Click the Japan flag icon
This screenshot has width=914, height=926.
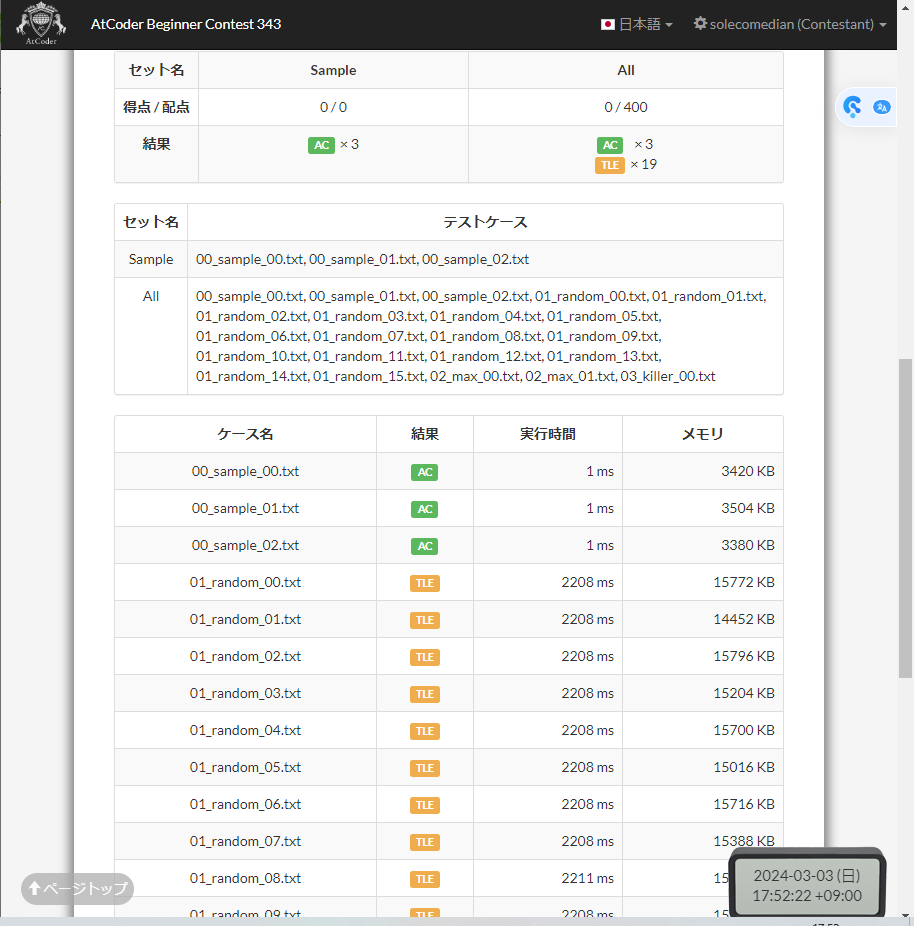click(608, 24)
